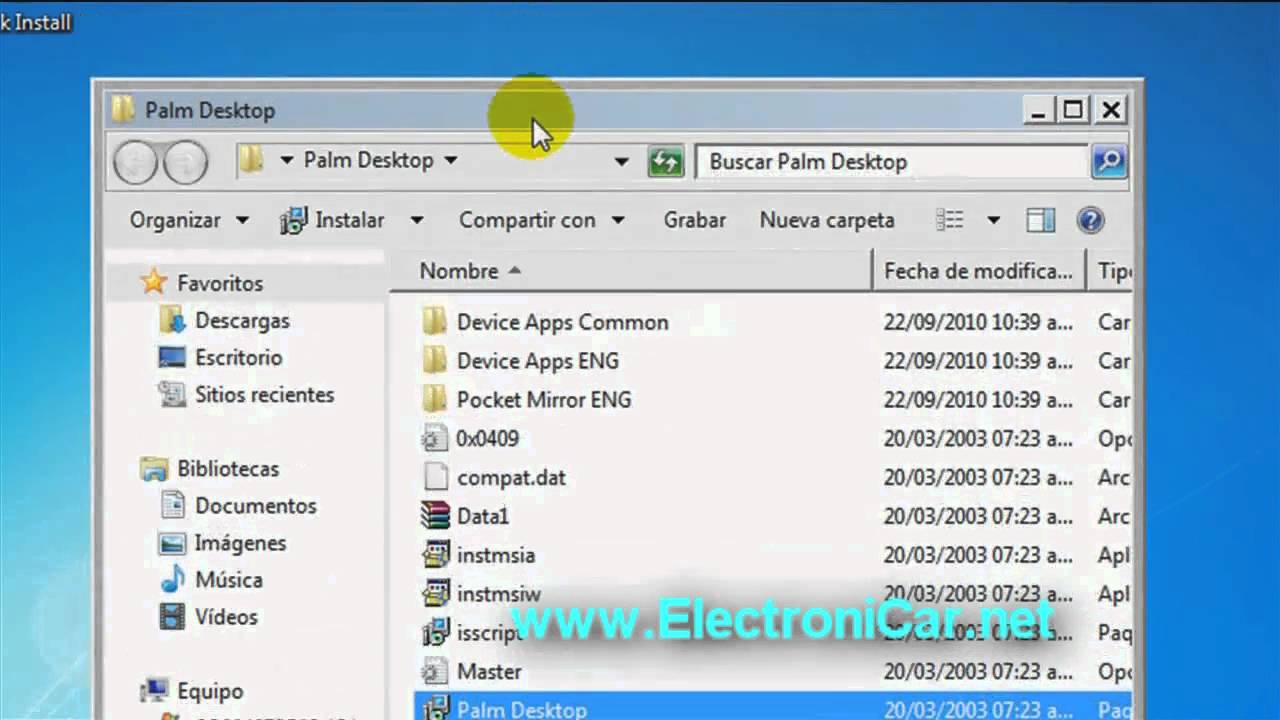1280x720 pixels.
Task: Toggle the preview pane icon
Action: [x=1041, y=220]
